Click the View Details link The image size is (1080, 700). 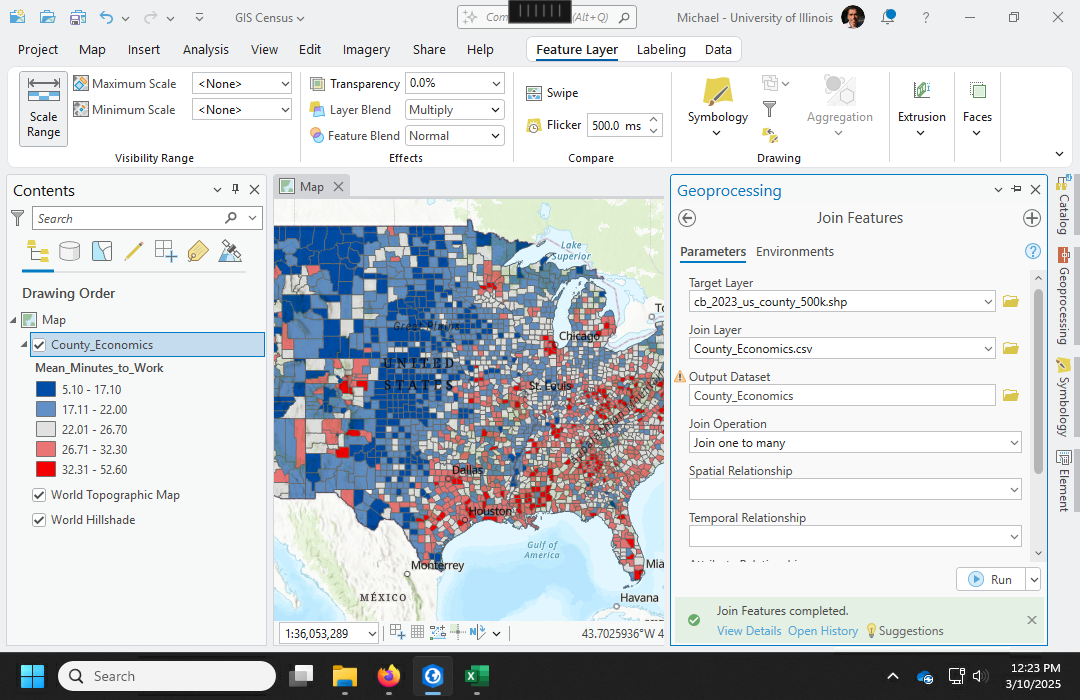click(749, 631)
